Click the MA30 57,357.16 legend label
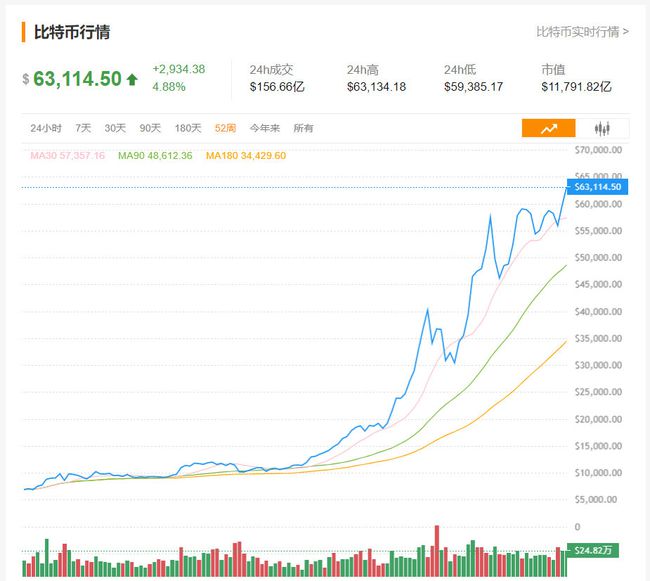 pyautogui.click(x=68, y=156)
